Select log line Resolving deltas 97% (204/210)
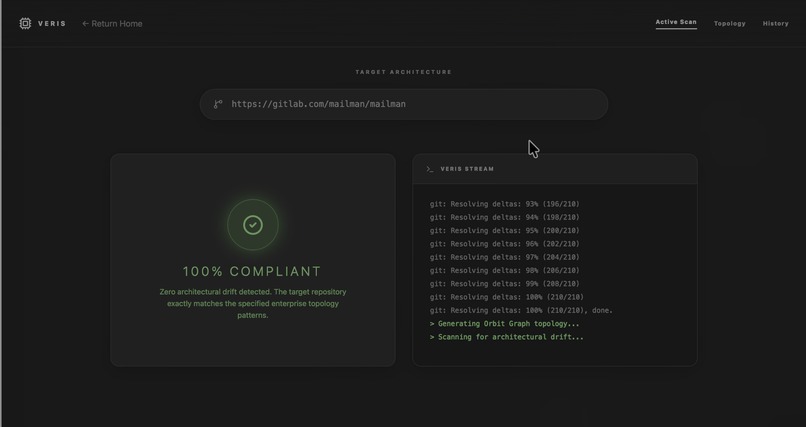This screenshot has height=427, width=806. coord(505,257)
